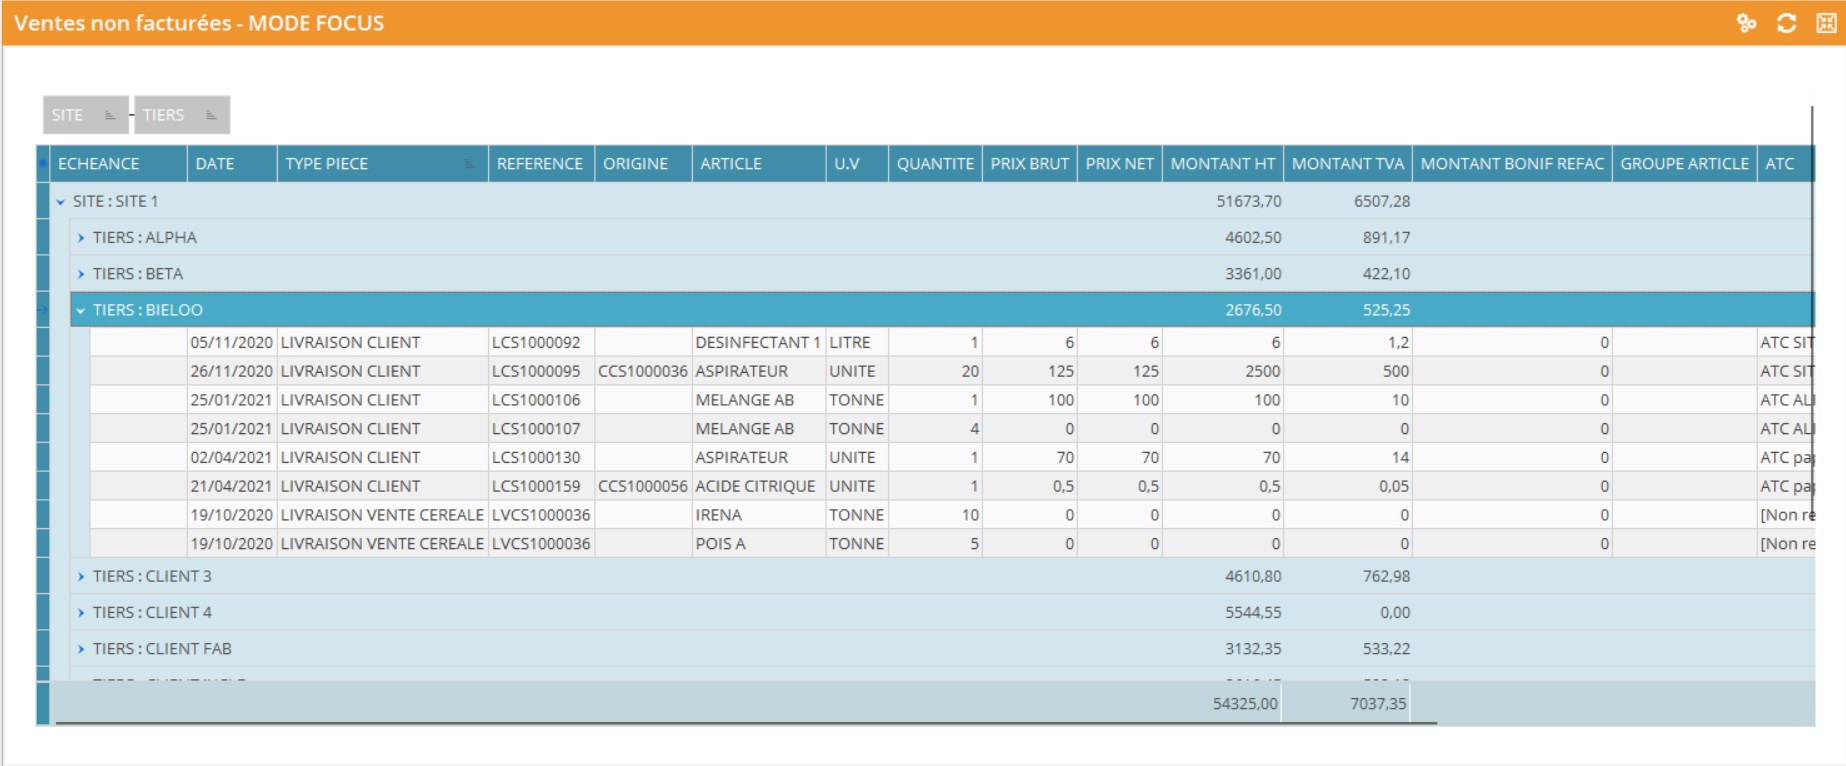Click the ARTICLE column header
The width and height of the screenshot is (1846, 766).
731,164
